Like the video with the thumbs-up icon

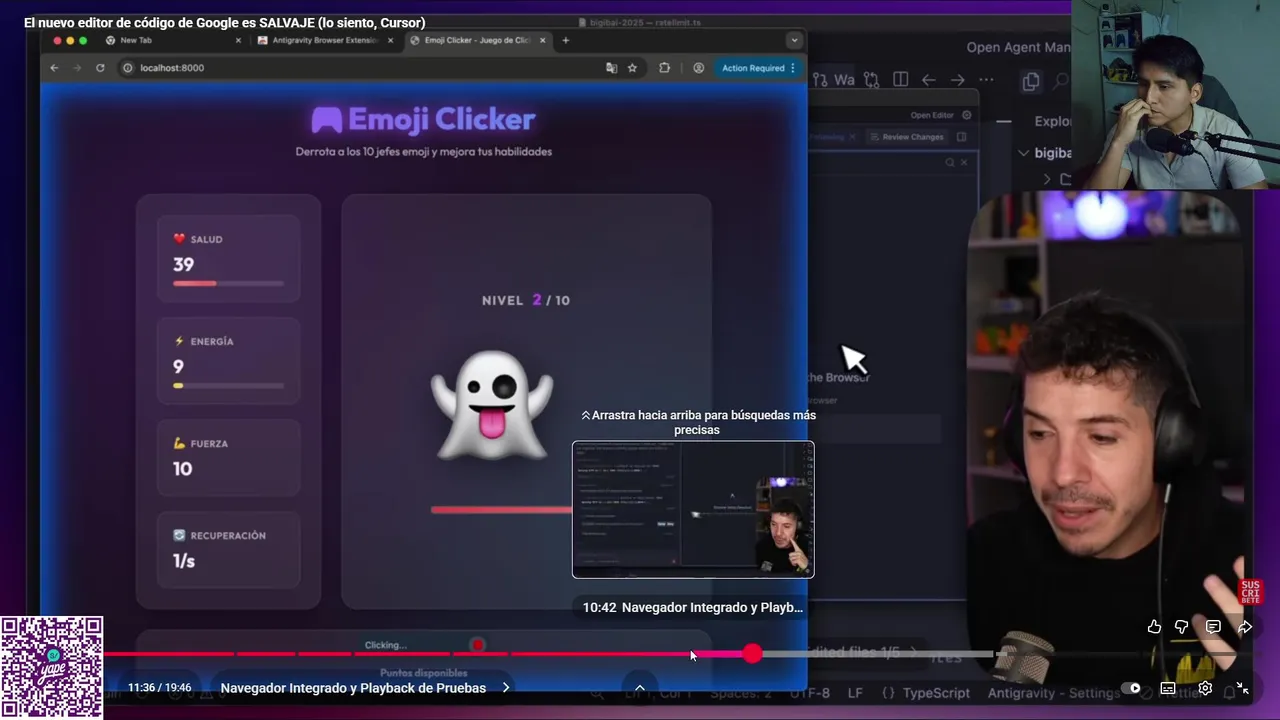coord(1154,627)
